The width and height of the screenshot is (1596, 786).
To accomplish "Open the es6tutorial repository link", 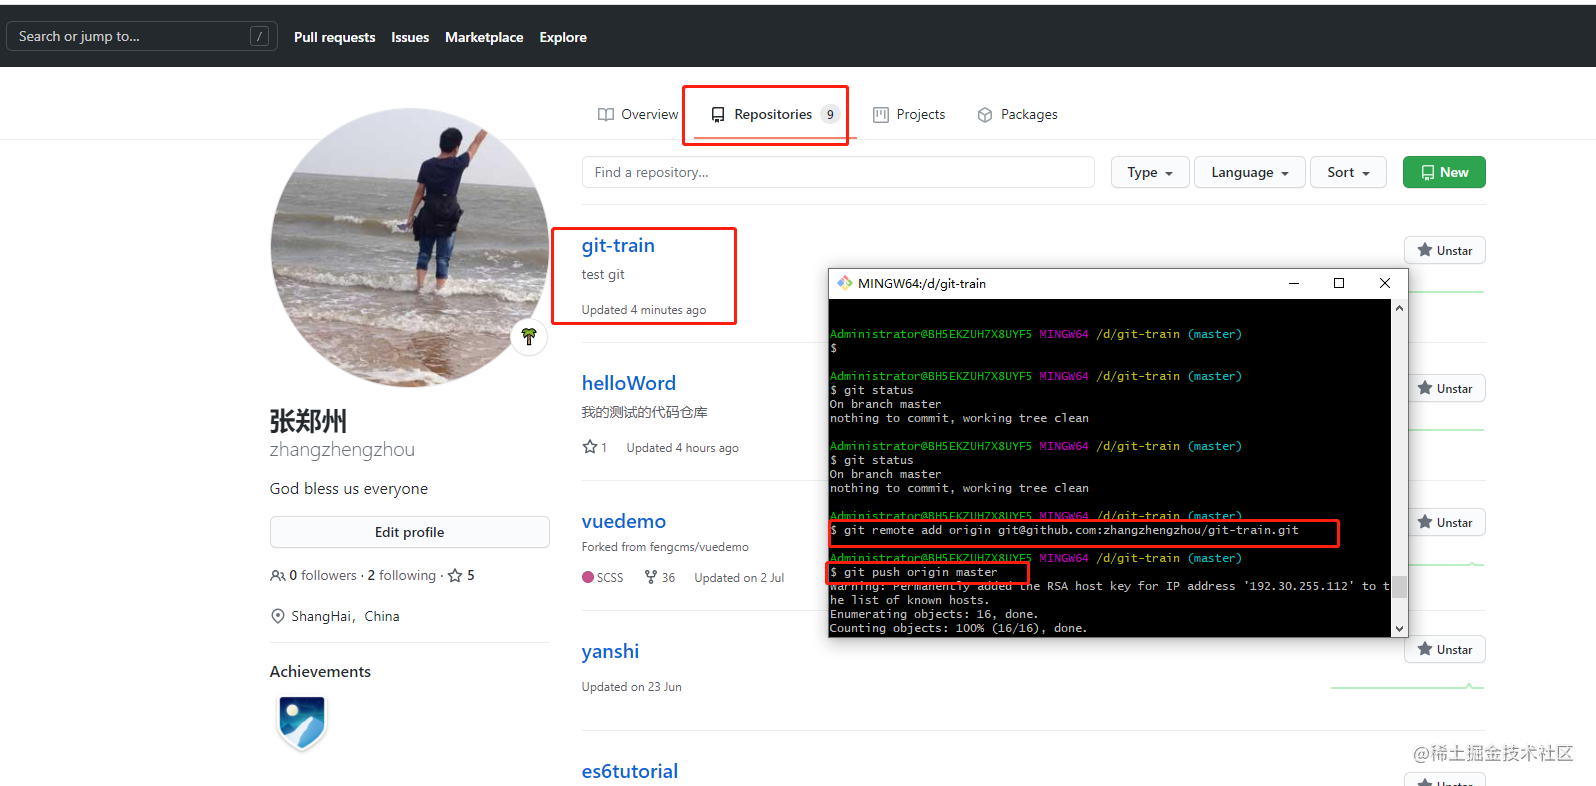I will click(630, 771).
